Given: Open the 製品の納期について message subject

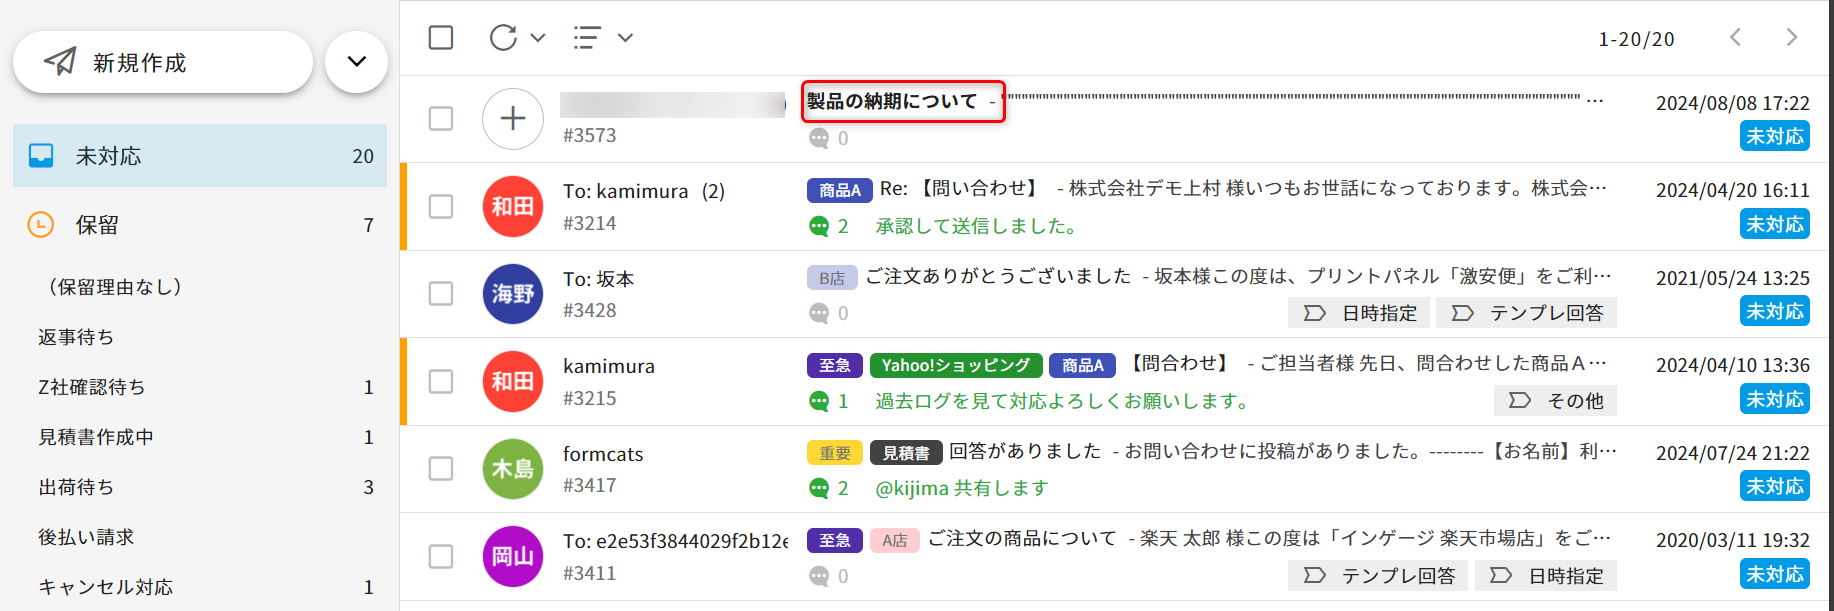Looking at the screenshot, I should point(892,101).
